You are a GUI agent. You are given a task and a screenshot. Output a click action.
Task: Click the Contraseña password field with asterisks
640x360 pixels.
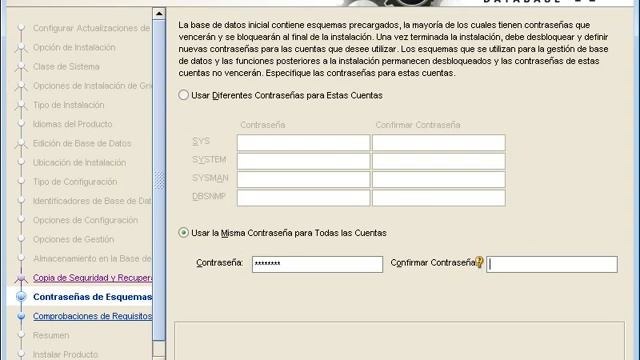pos(317,264)
